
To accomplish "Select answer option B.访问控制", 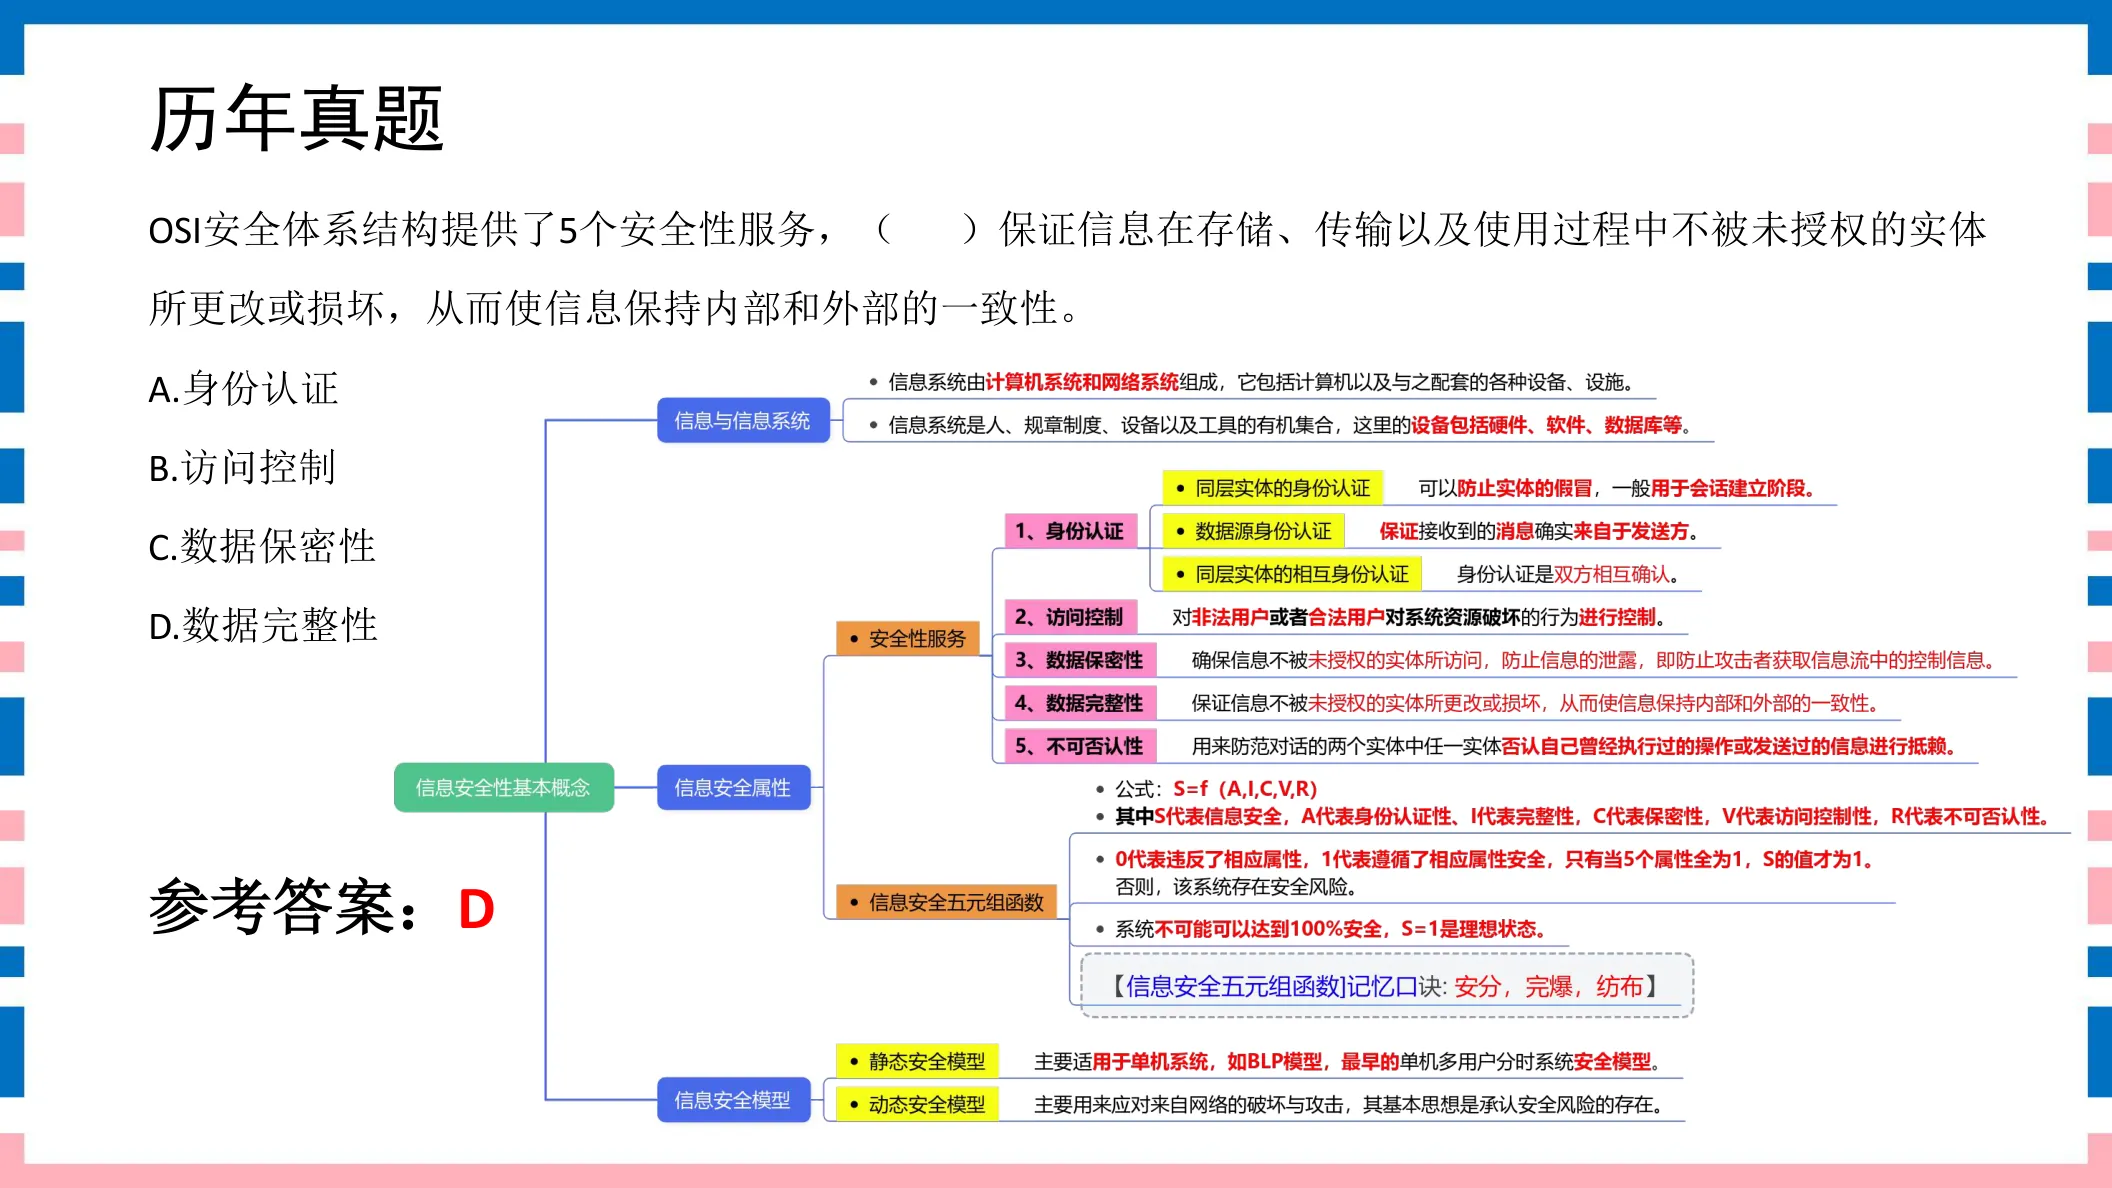I will point(242,468).
